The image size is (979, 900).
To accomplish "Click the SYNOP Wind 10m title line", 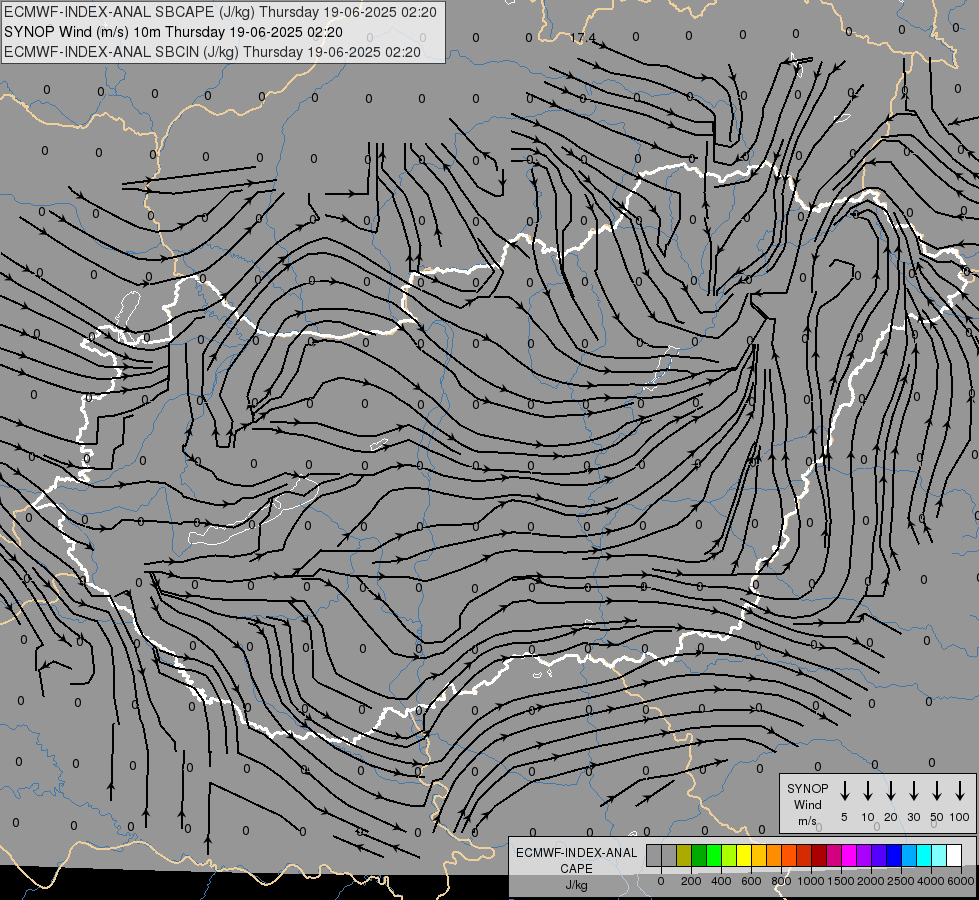I will 173,32.
